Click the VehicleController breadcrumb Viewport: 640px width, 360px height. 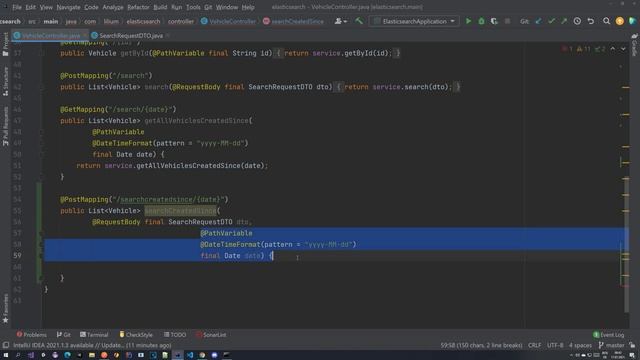click(x=228, y=21)
